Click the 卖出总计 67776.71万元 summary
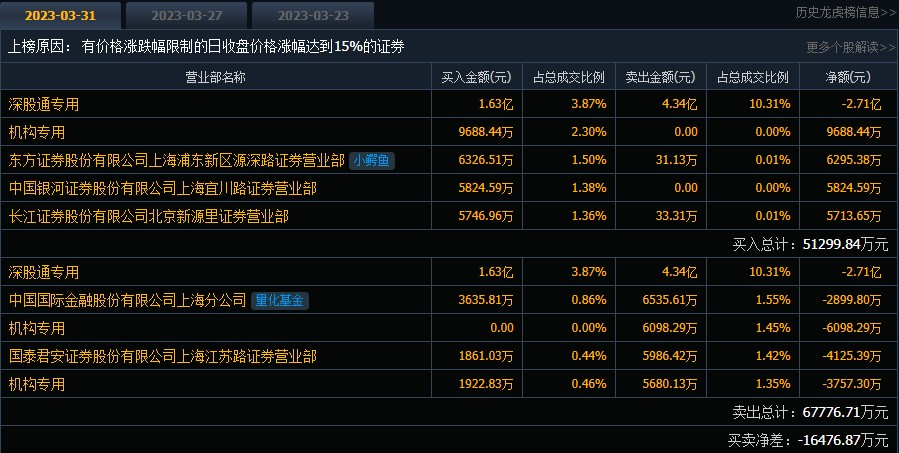The height and width of the screenshot is (453, 899). coord(810,412)
